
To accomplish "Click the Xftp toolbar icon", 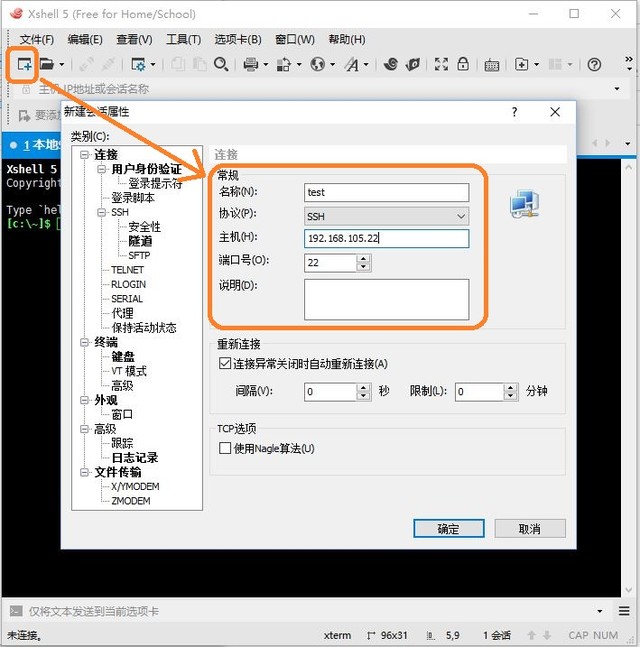I will click(413, 64).
